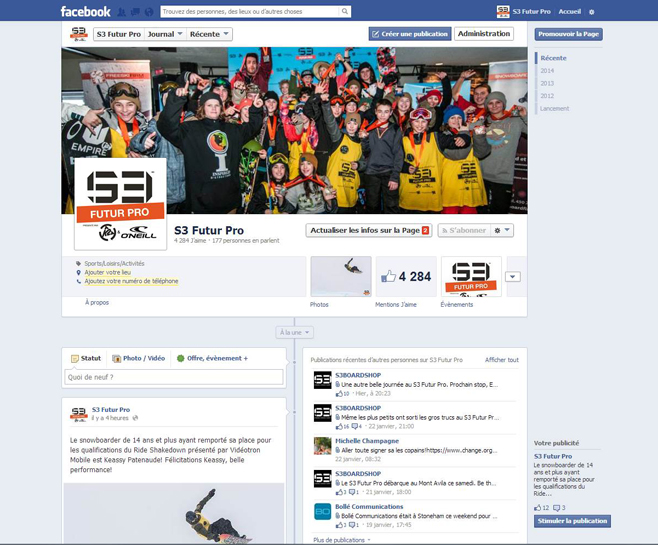This screenshot has height=545, width=658.
Task: Click Michelle Champagne's avatar
Action: (322, 446)
